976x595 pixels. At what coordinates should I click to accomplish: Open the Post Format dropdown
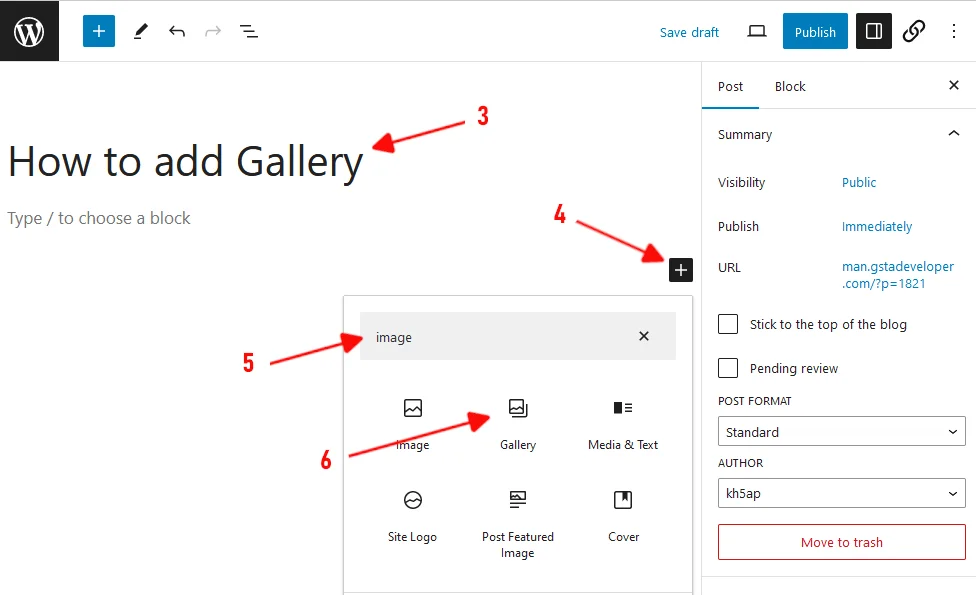point(841,432)
